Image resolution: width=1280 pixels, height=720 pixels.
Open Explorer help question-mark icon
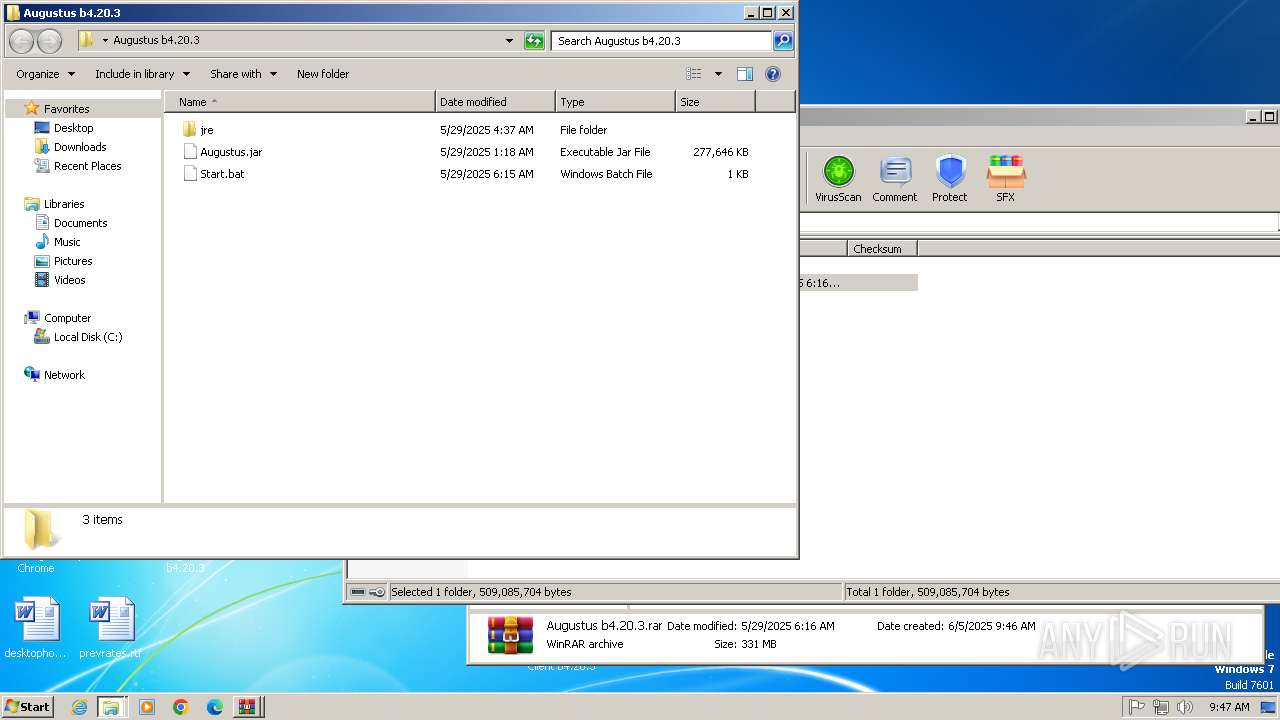tap(772, 74)
